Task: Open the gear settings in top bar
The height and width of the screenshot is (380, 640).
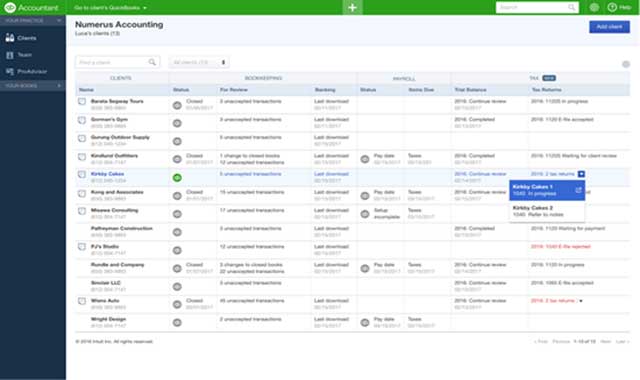Action: tap(594, 7)
